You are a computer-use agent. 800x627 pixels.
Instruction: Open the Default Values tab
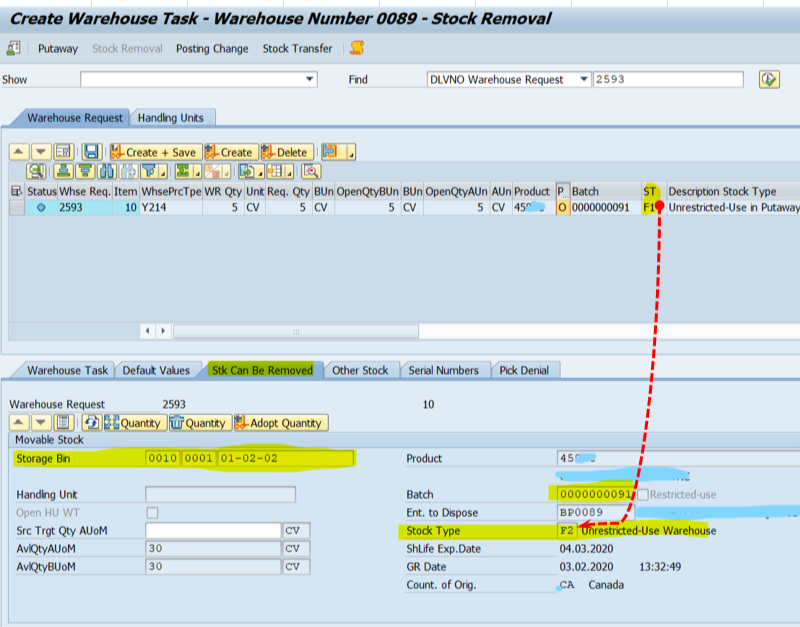pyautogui.click(x=156, y=370)
